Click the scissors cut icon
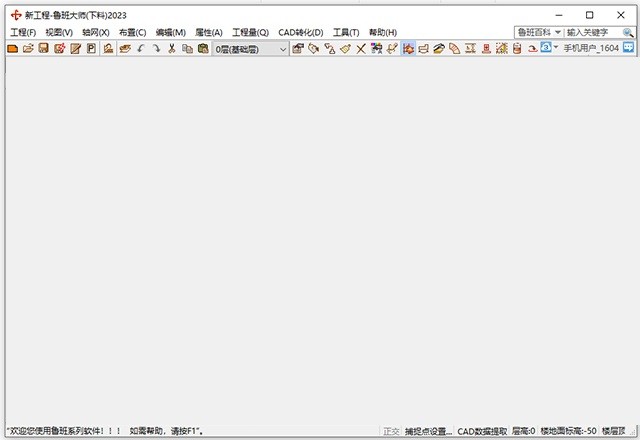The height and width of the screenshot is (440, 640). click(x=172, y=48)
